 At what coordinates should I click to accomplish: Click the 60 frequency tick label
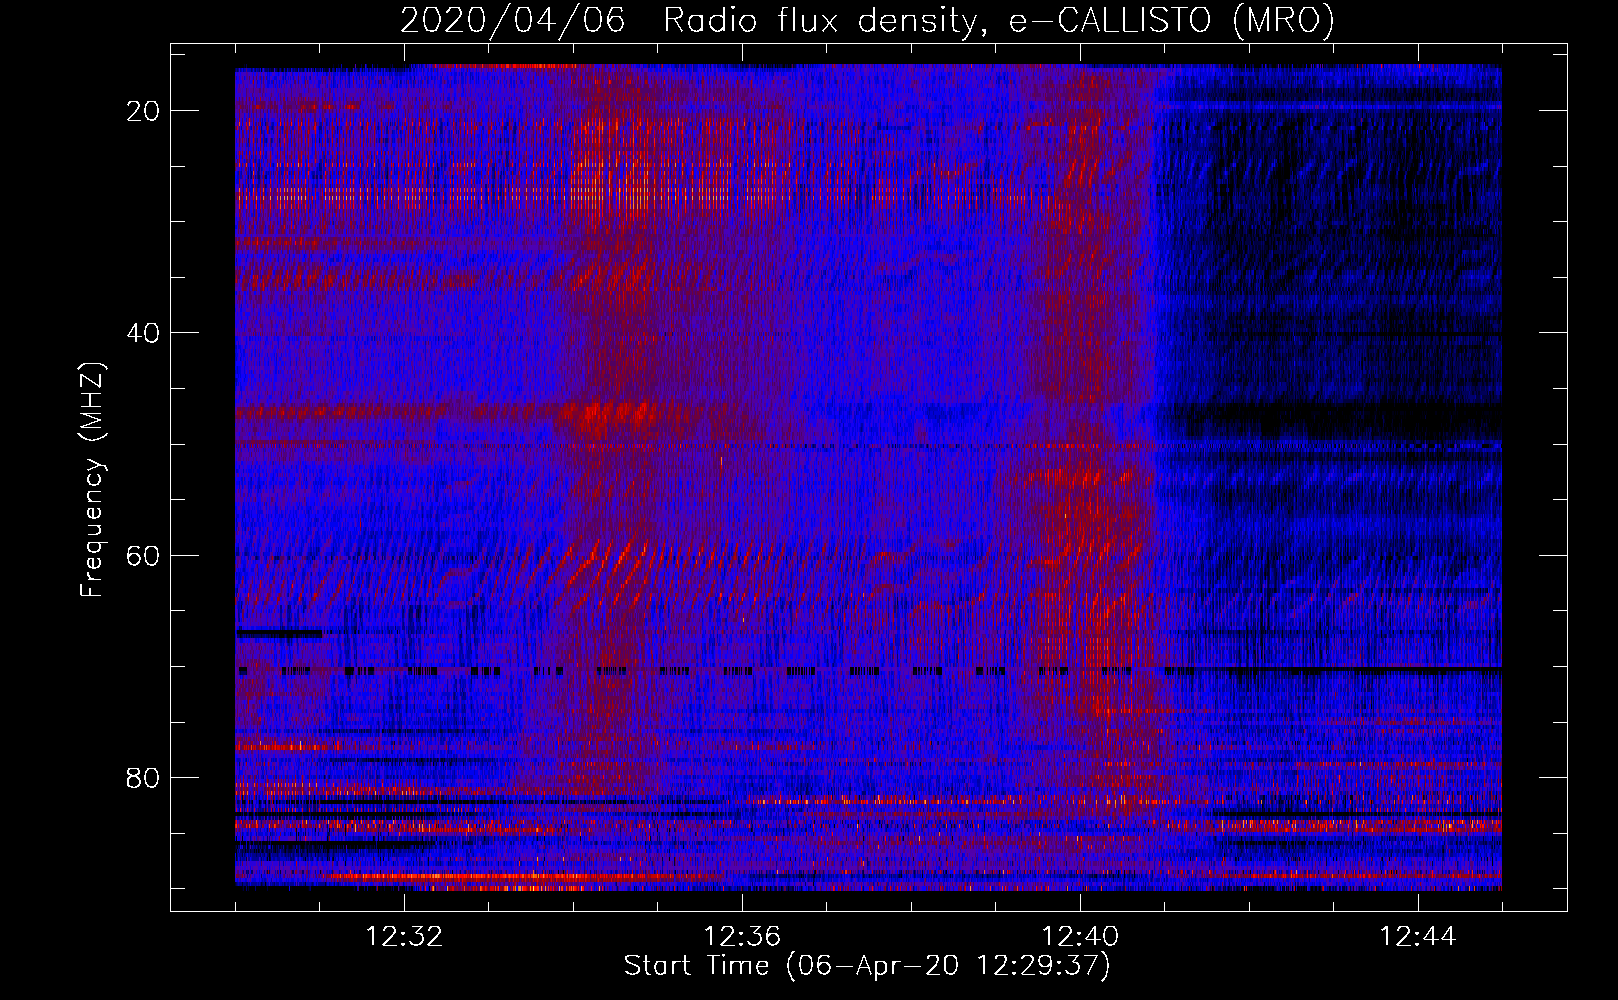pyautogui.click(x=144, y=555)
